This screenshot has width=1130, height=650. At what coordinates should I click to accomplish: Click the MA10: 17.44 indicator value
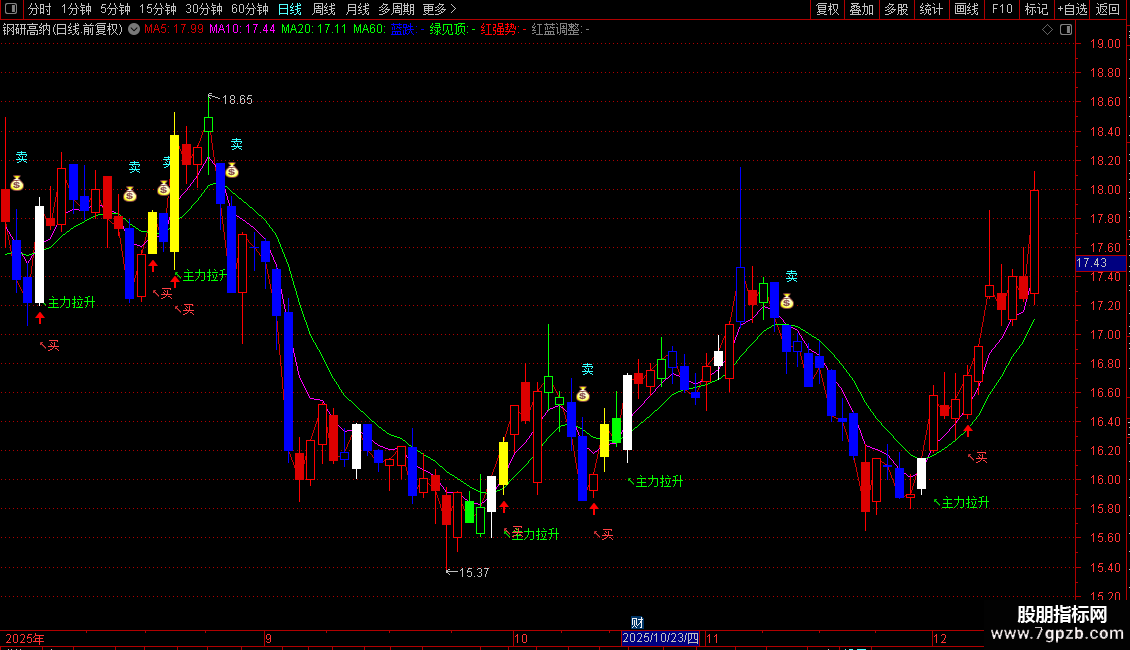(242, 30)
